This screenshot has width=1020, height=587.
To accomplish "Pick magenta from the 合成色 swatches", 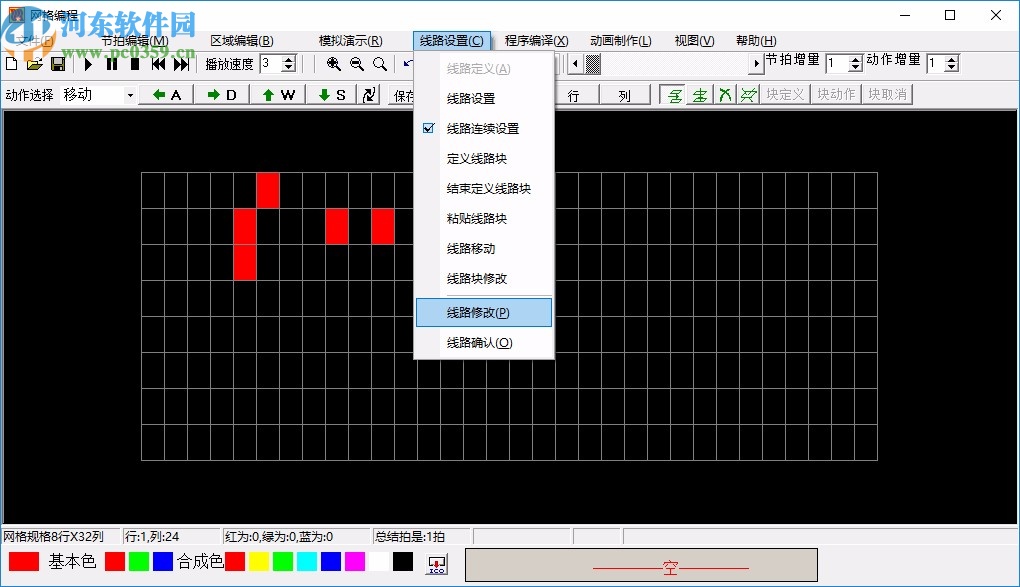I will 355,562.
